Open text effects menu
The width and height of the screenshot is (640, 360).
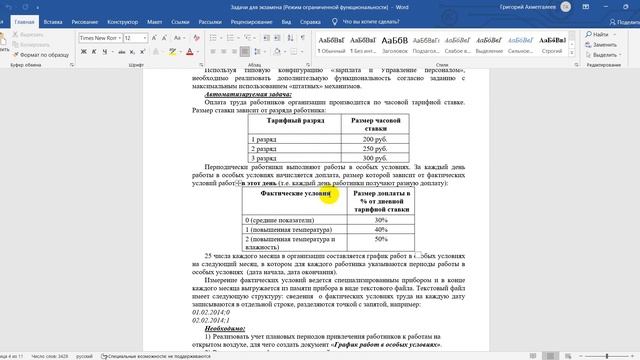click(x=156, y=52)
